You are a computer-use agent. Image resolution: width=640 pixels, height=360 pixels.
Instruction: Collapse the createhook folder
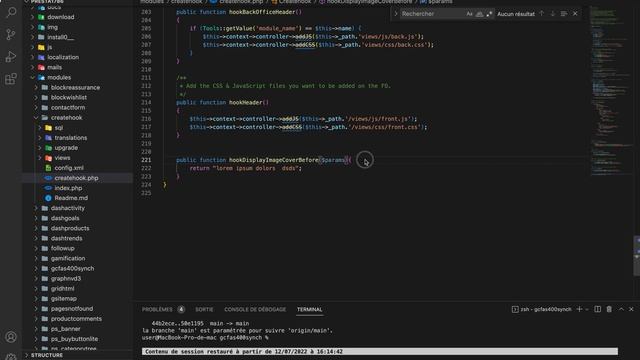pos(36,118)
